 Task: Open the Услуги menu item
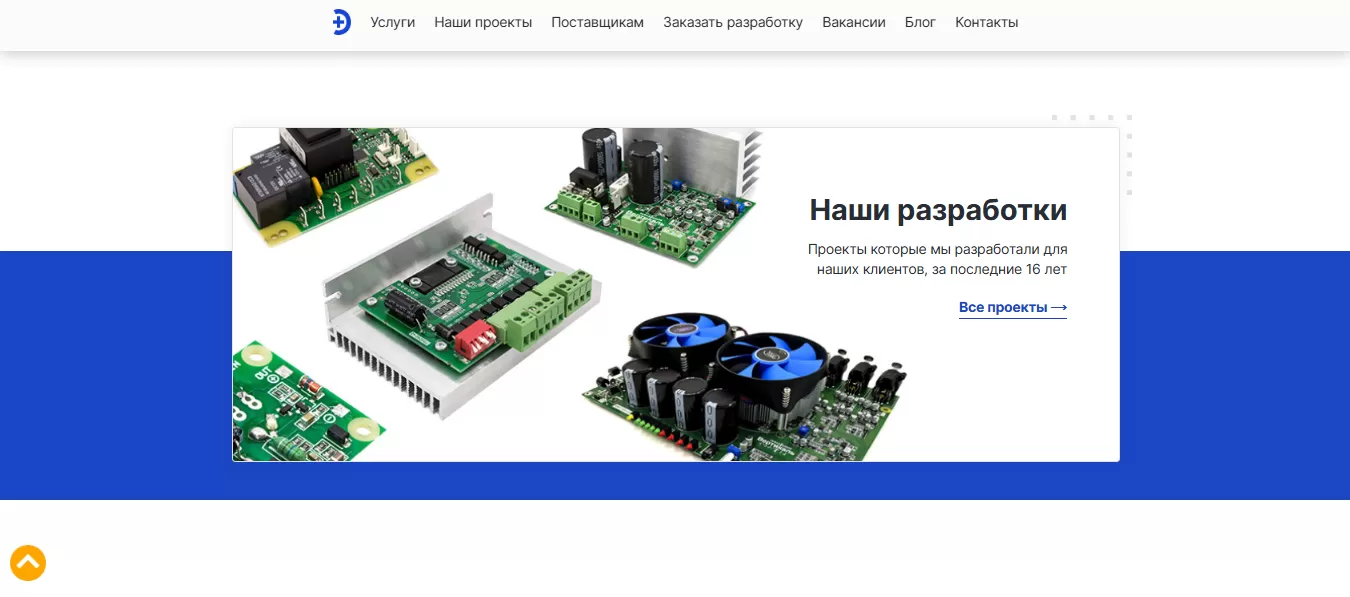(x=393, y=22)
